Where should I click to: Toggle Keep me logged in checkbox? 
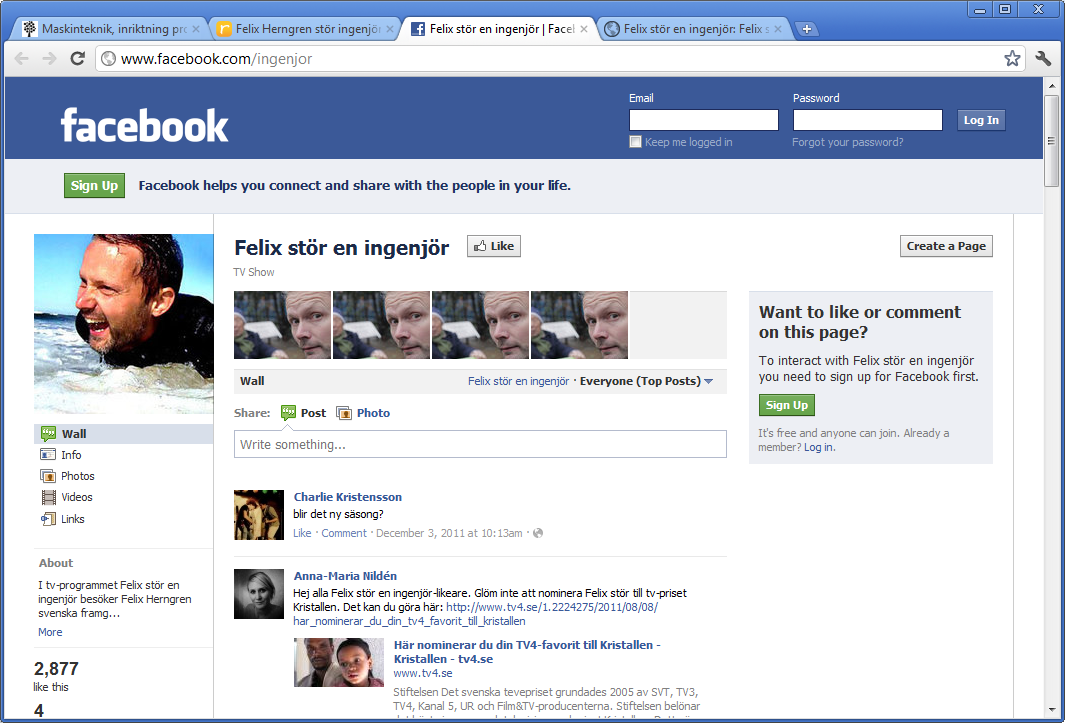point(636,141)
